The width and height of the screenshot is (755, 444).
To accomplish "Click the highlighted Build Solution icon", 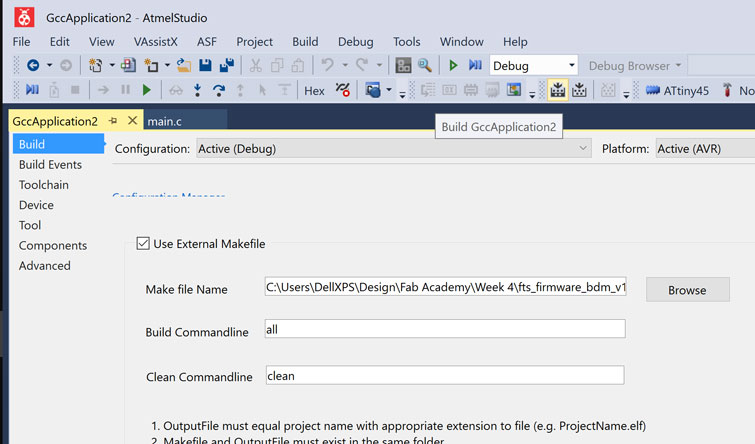I will [x=558, y=90].
